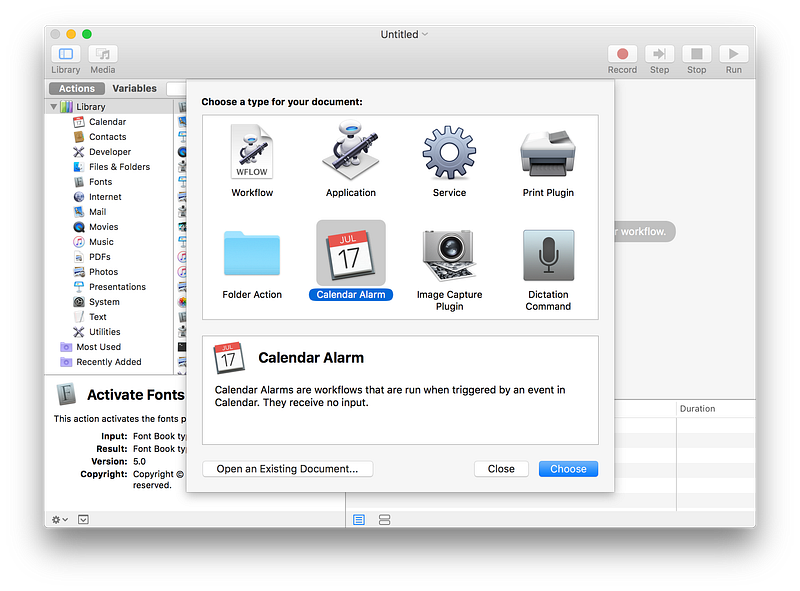Show the variables split view icon
Viewport: 800px width, 591px height.
[384, 520]
